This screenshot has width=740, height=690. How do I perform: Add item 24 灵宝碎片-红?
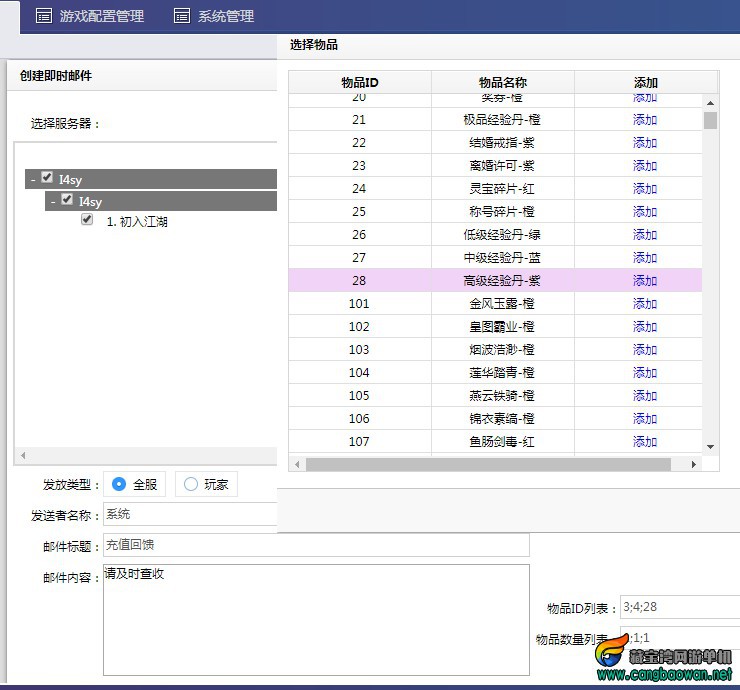click(x=645, y=189)
